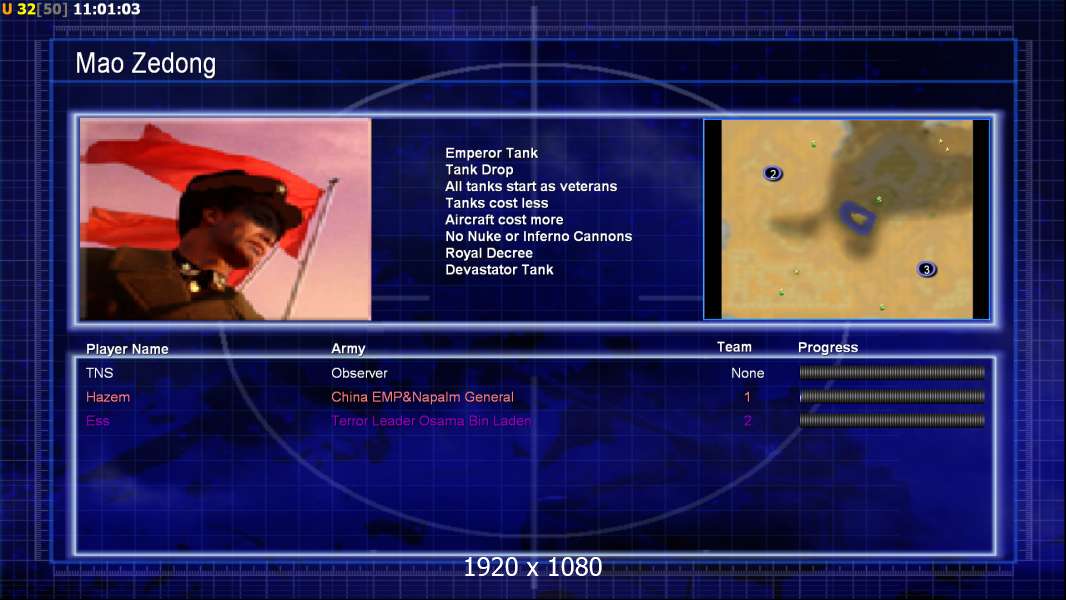The image size is (1066, 600).
Task: Click the Player Name column header
Action: (x=127, y=349)
